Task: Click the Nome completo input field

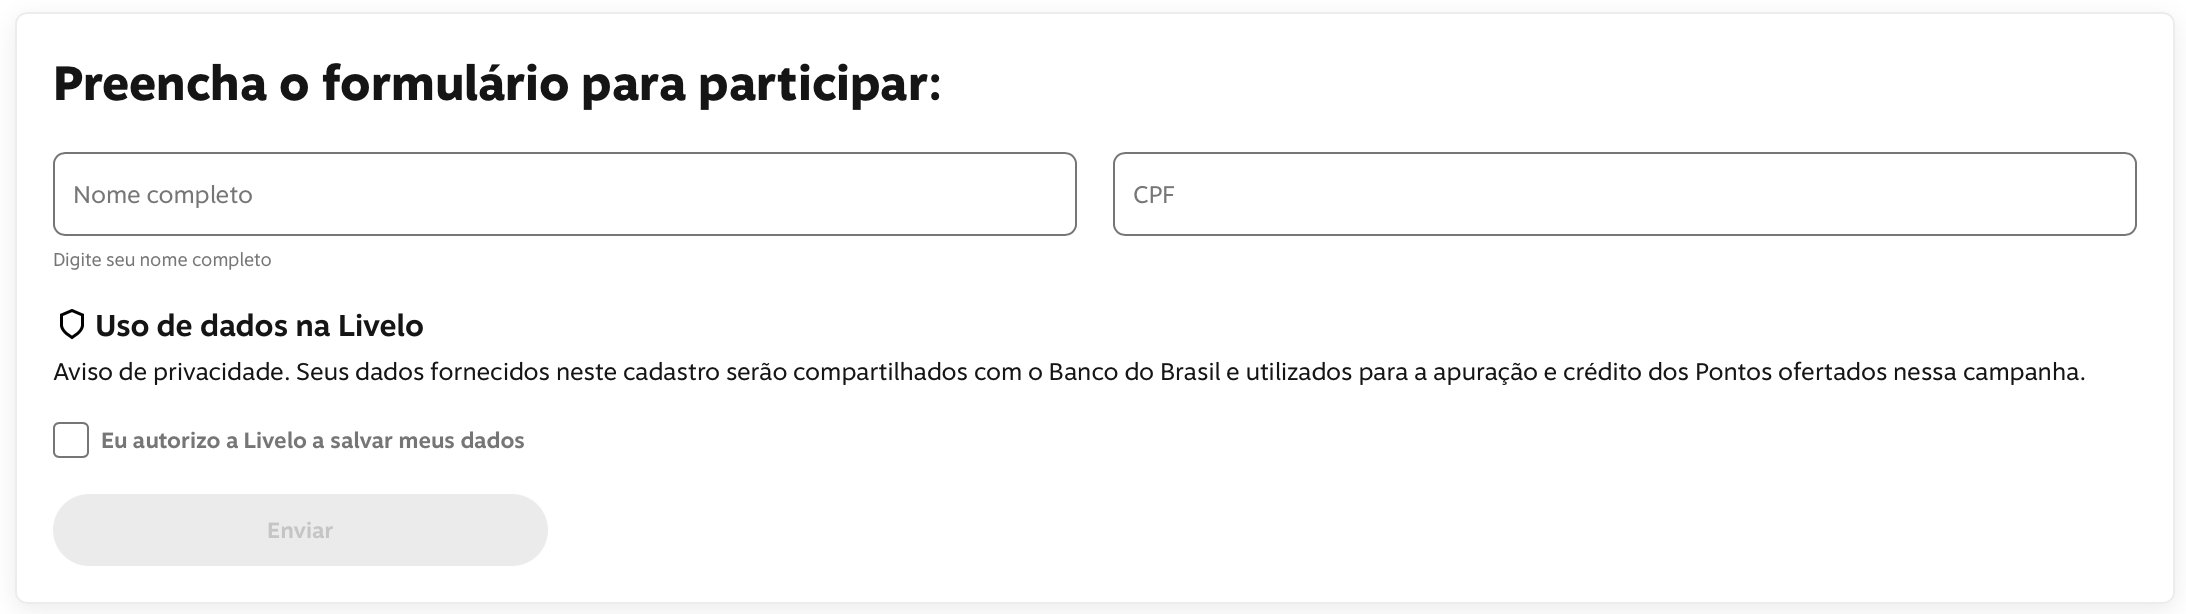Action: click(564, 194)
